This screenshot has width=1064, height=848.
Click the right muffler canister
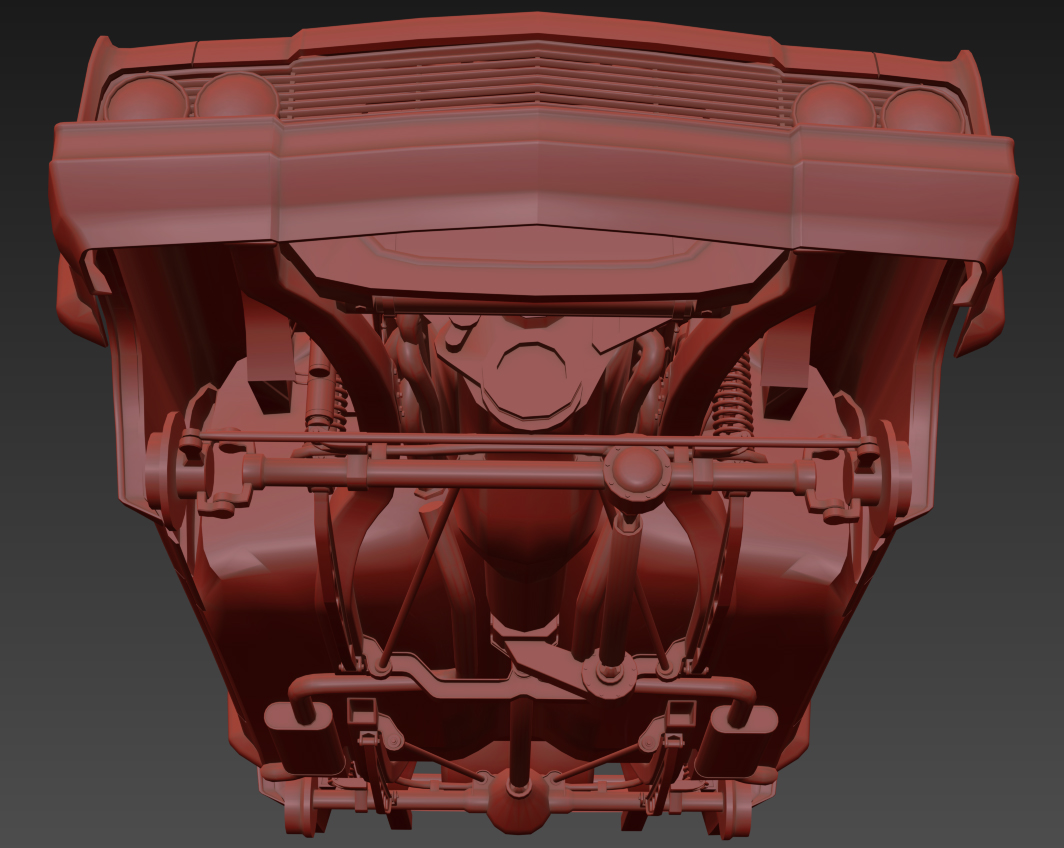point(736,739)
